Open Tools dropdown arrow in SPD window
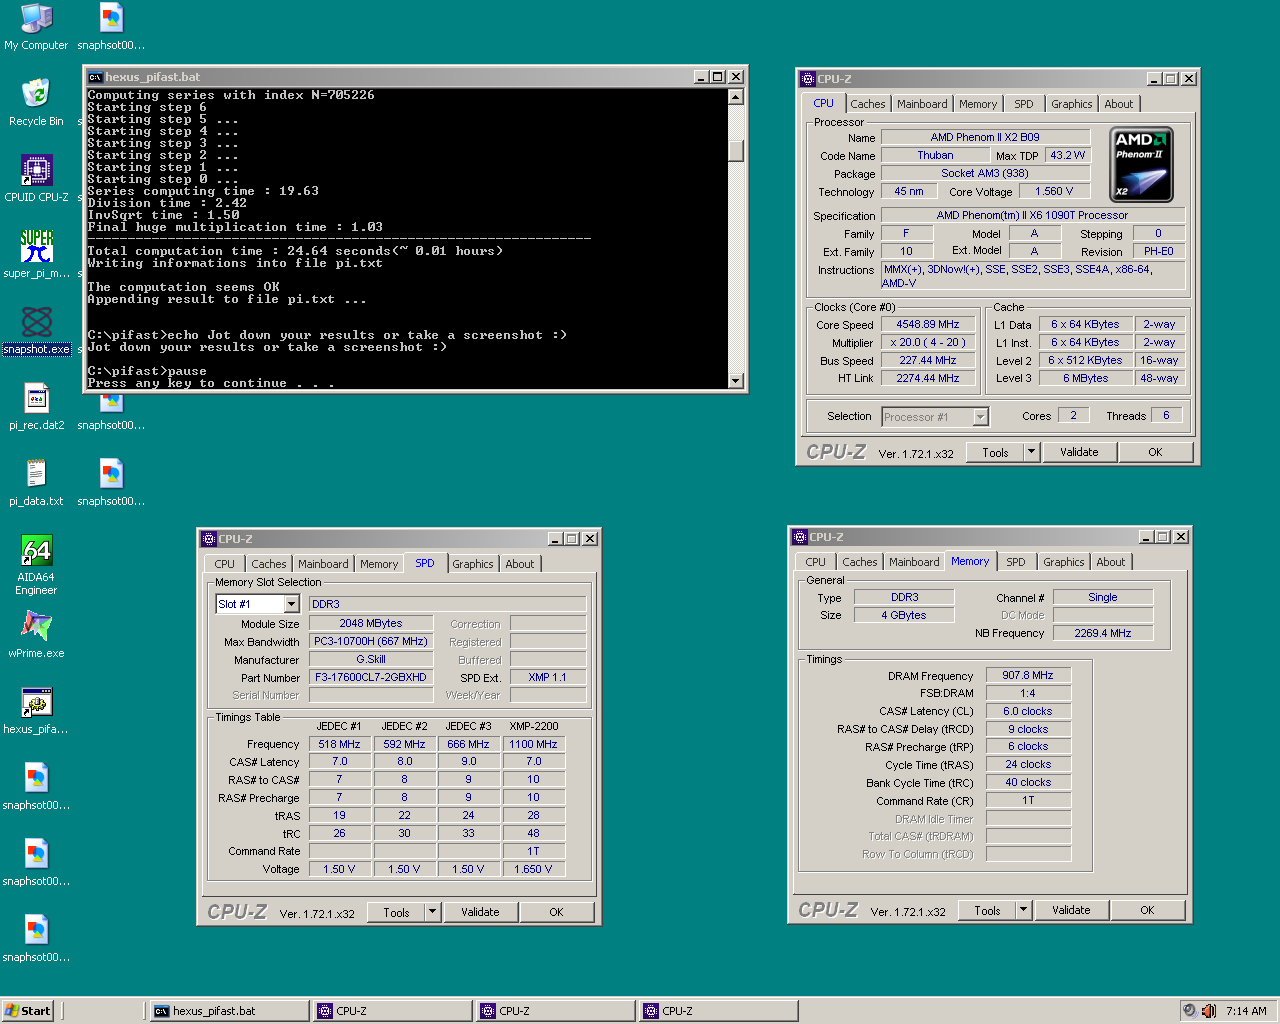This screenshot has height=1024, width=1280. [x=432, y=912]
